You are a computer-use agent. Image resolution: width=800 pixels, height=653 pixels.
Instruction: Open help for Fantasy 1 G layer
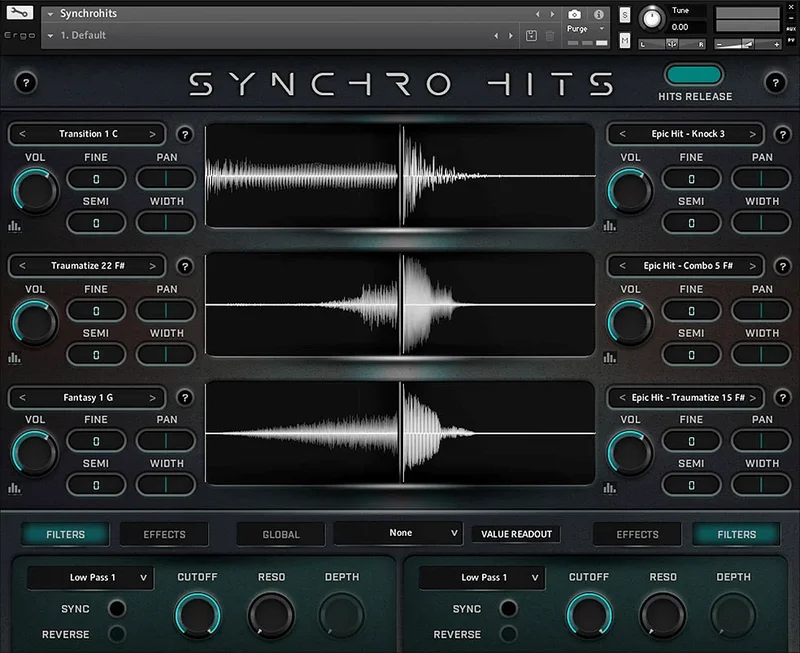(x=185, y=397)
